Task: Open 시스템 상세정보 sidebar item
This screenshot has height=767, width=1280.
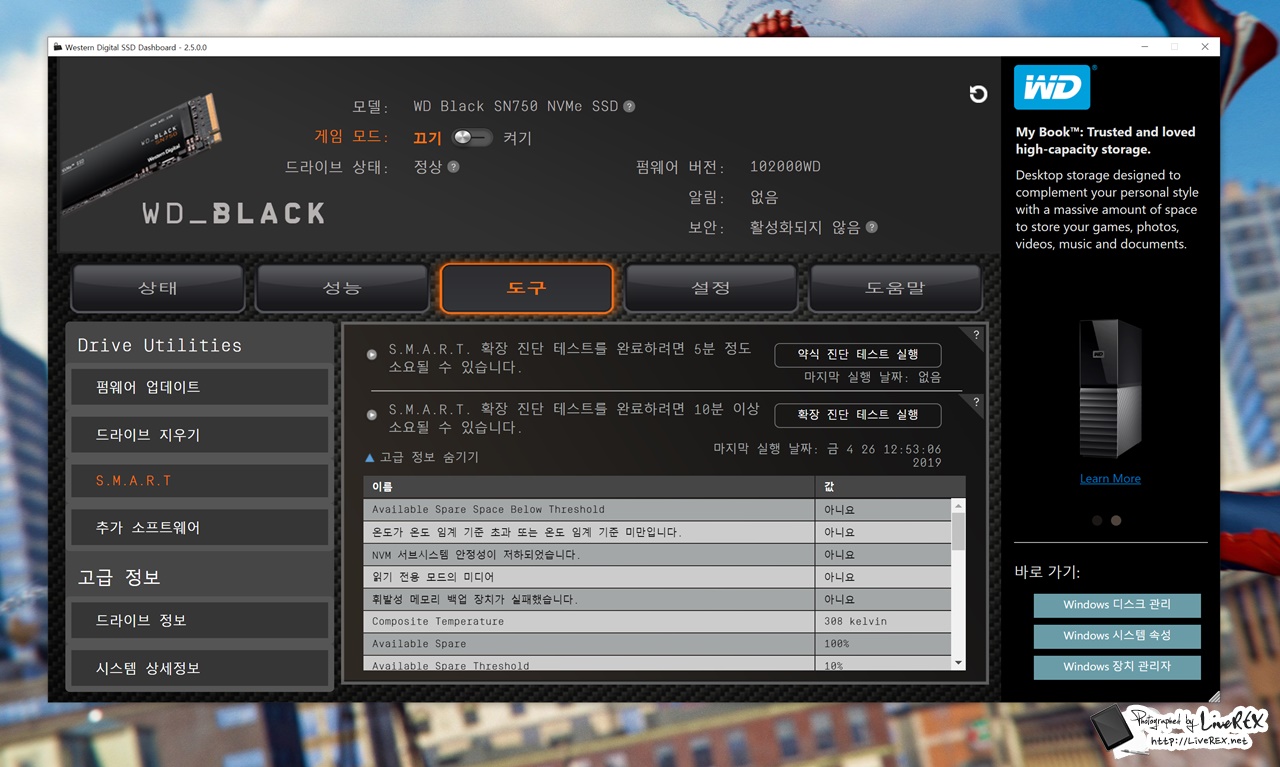Action: point(199,668)
